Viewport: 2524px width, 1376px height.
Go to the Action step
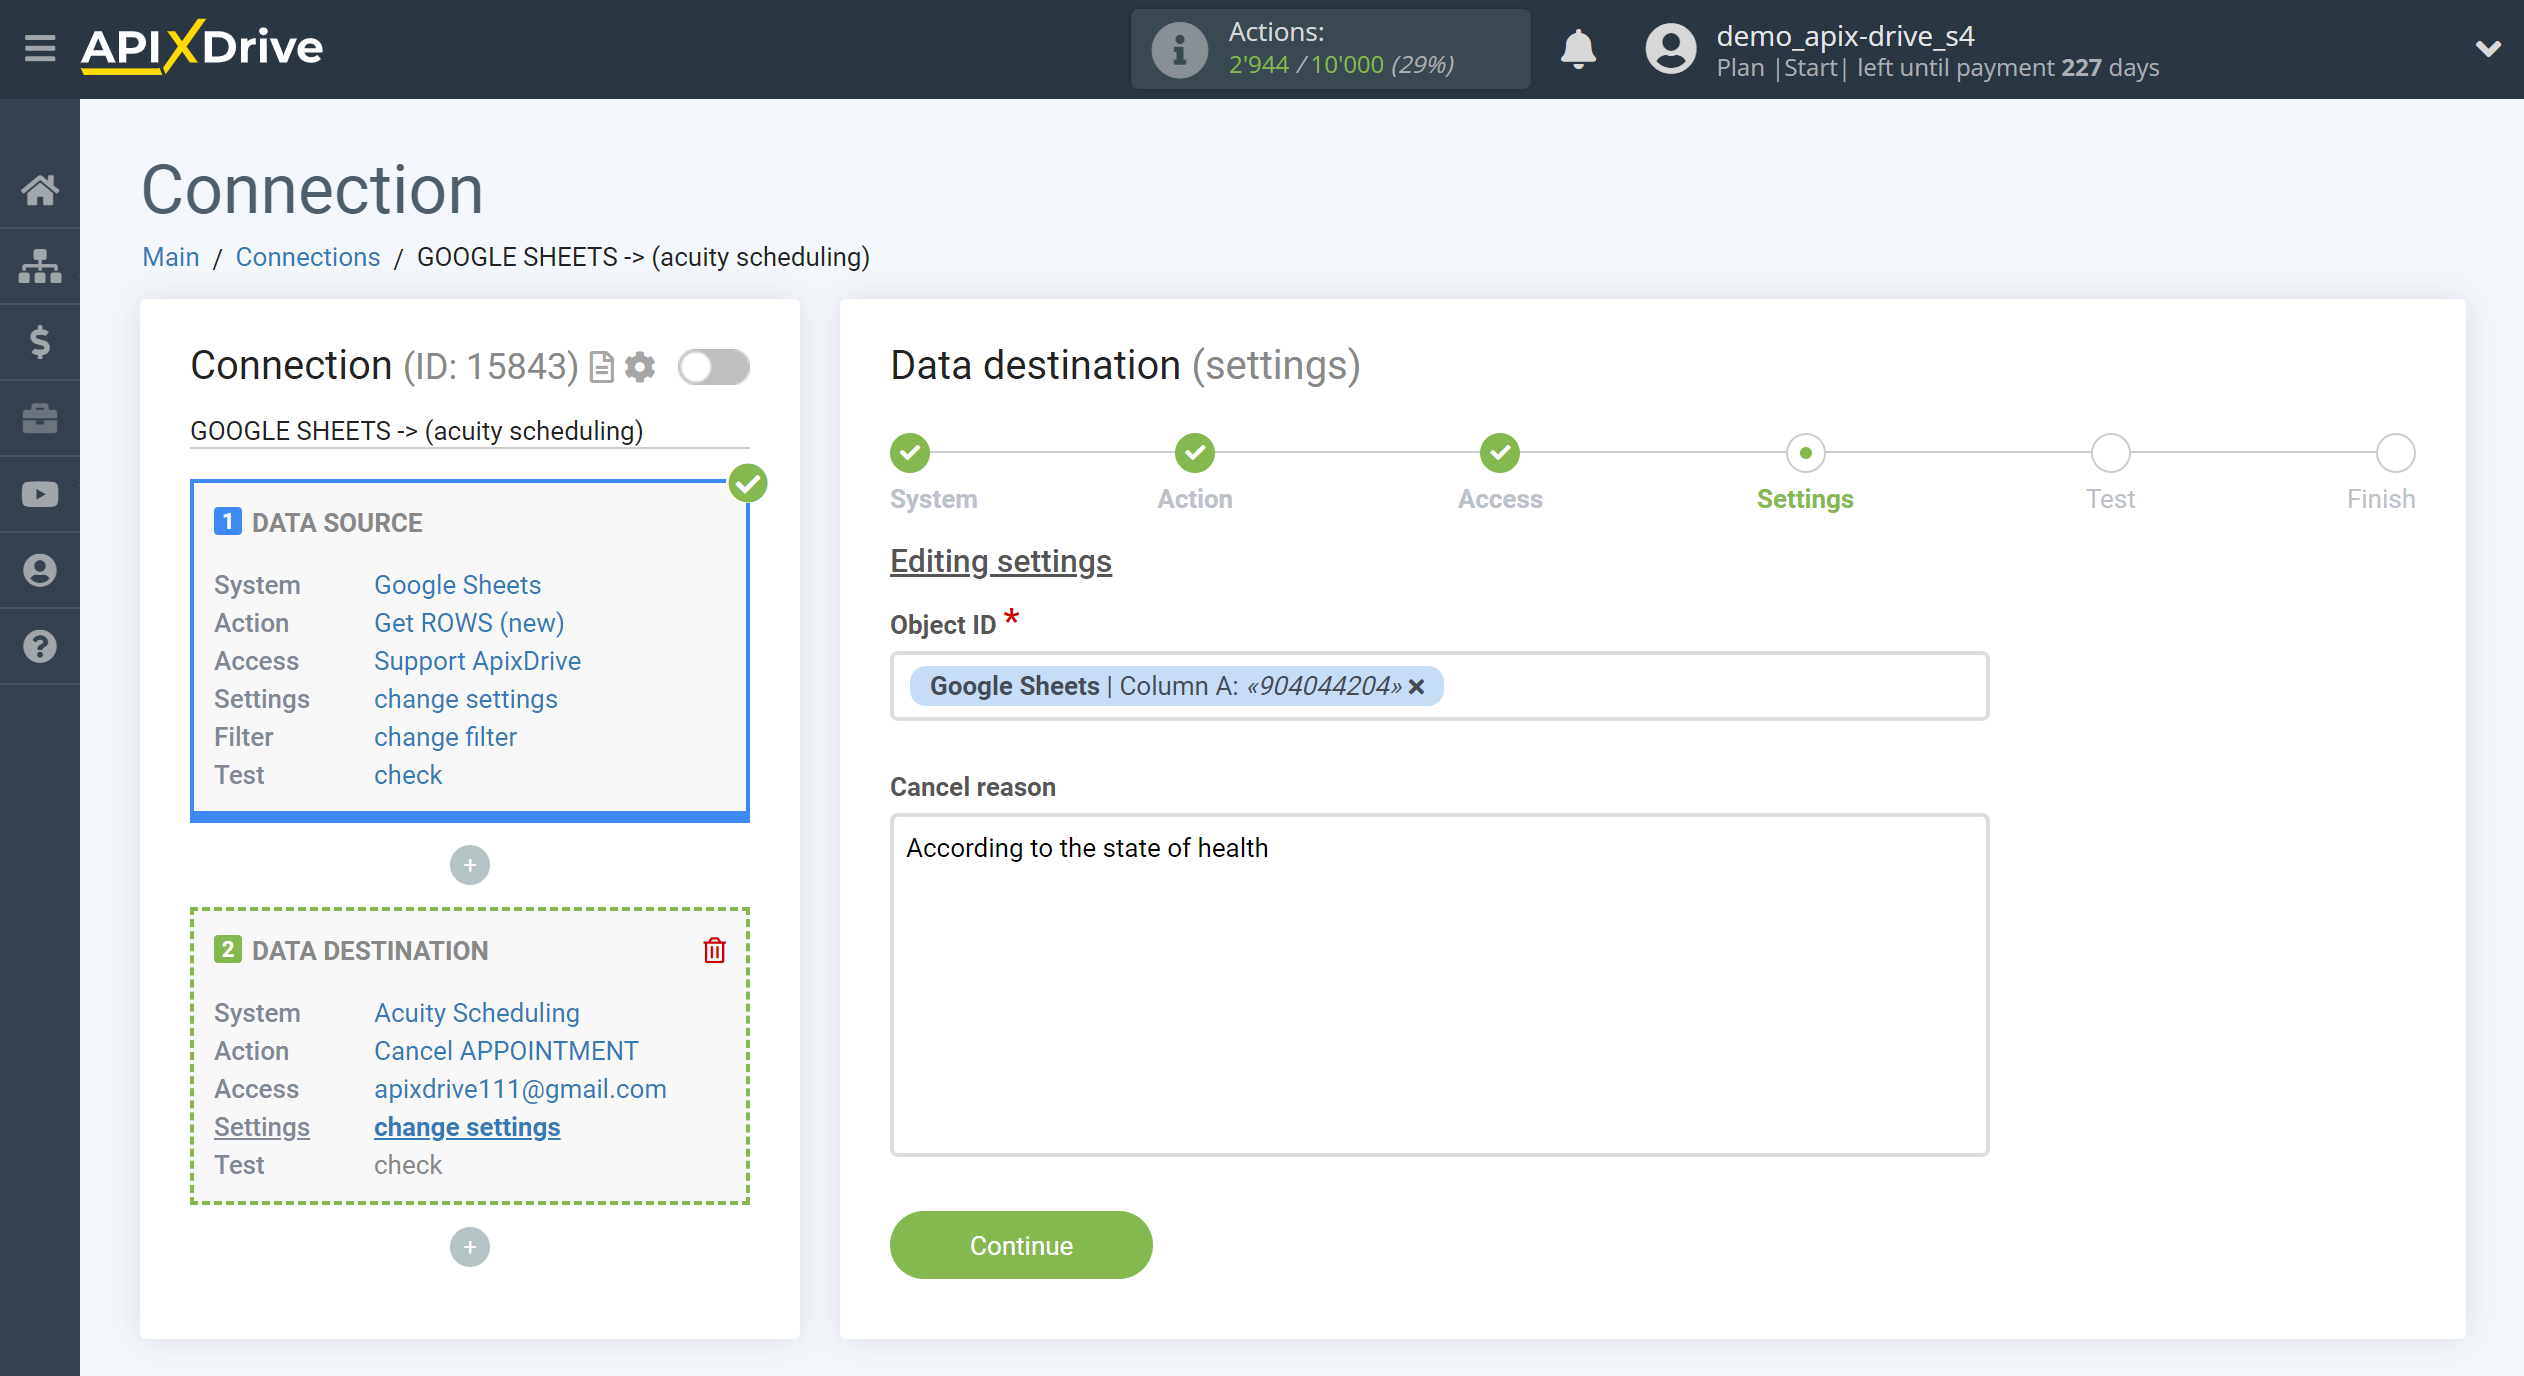click(x=1195, y=453)
